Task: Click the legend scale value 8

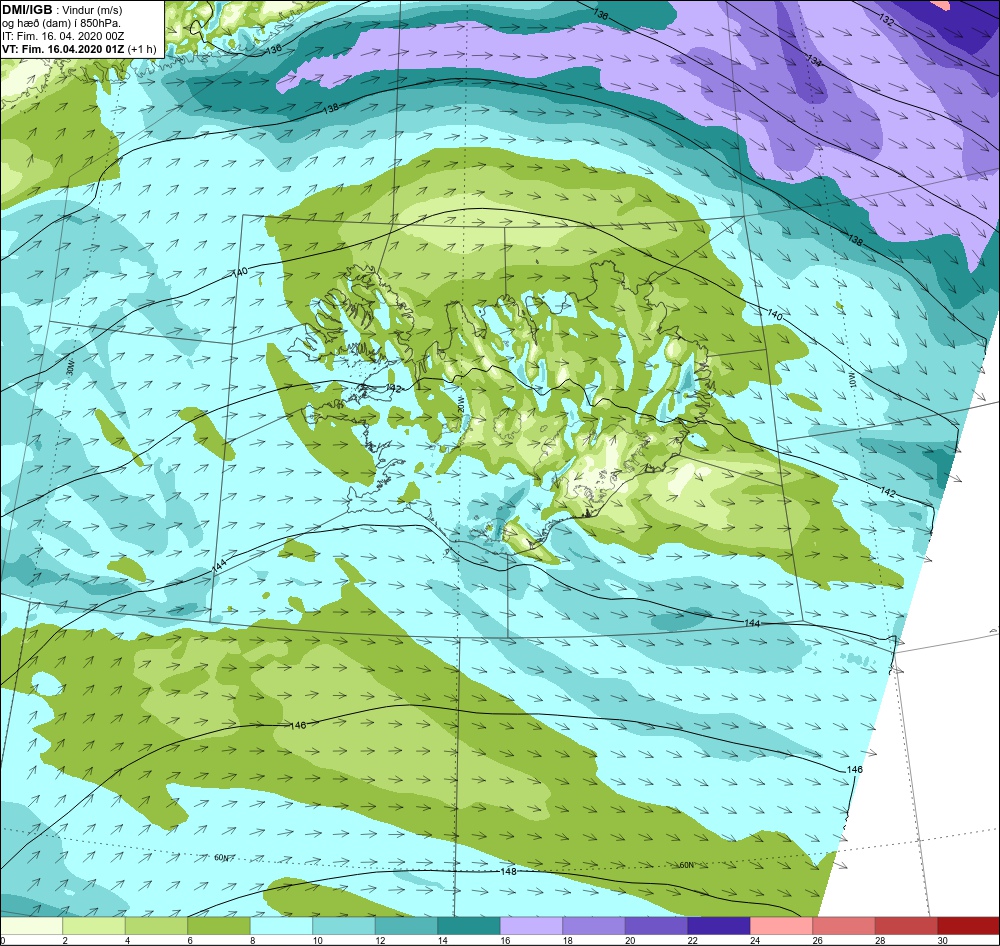Action: click(x=253, y=940)
